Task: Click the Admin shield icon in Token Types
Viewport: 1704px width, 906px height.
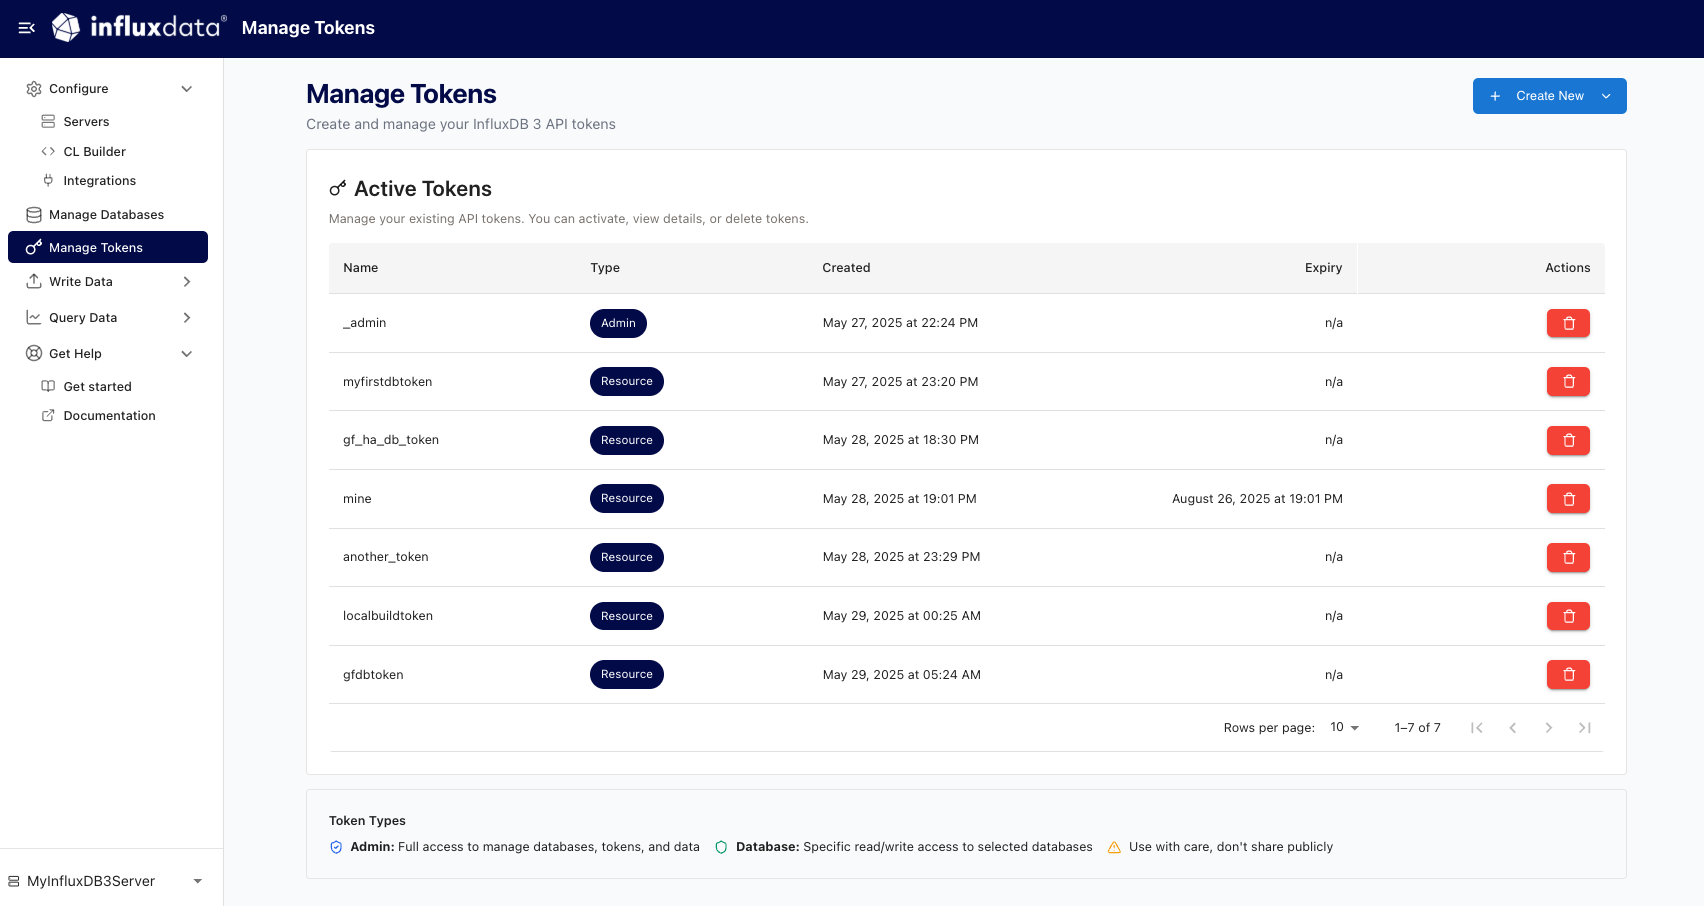Action: [x=336, y=847]
